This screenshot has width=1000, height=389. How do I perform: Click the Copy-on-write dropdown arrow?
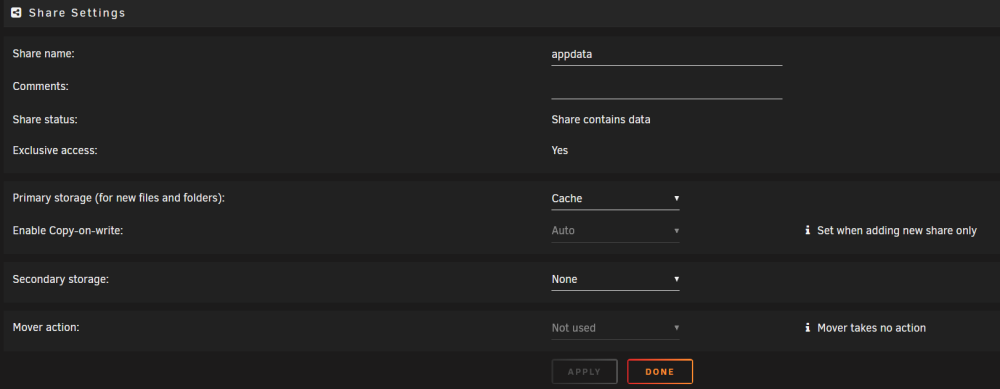[676, 231]
